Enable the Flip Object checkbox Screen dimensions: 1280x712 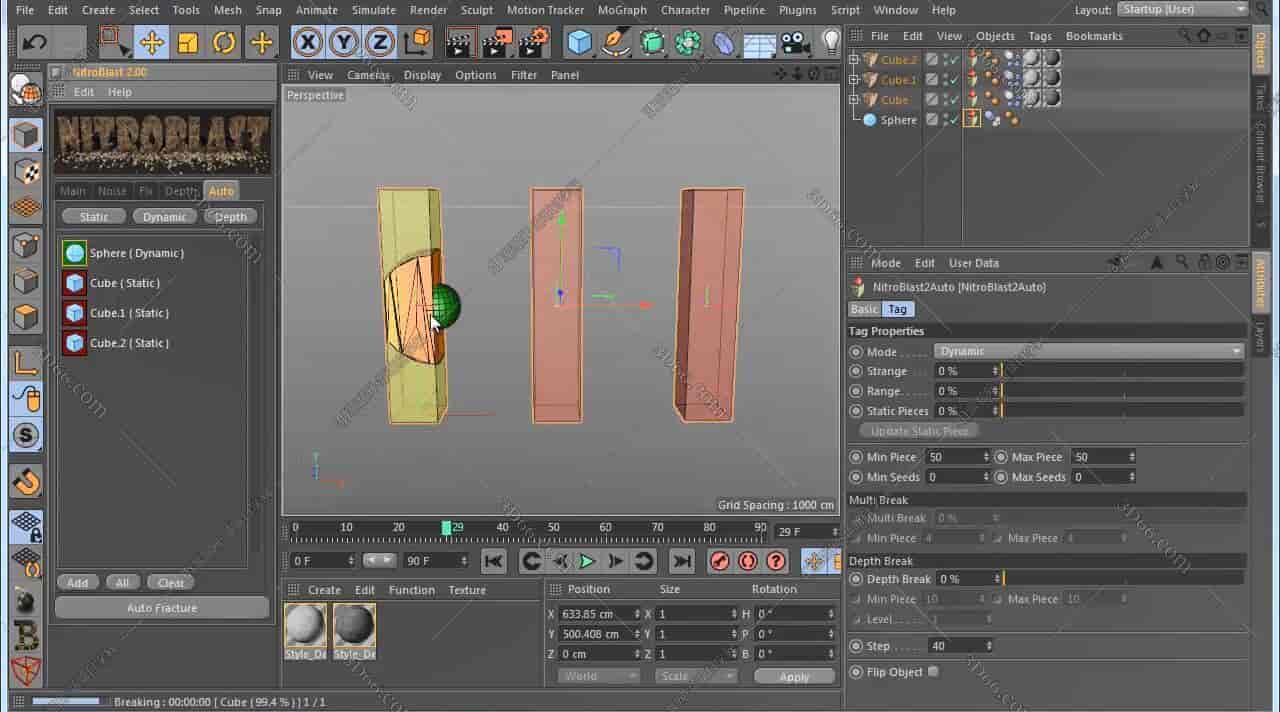(x=932, y=671)
